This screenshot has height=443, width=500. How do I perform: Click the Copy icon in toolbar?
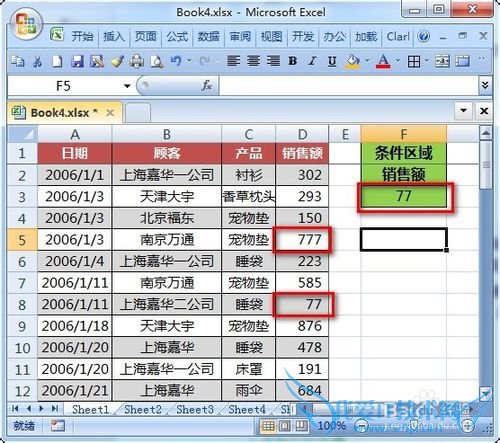17,61
